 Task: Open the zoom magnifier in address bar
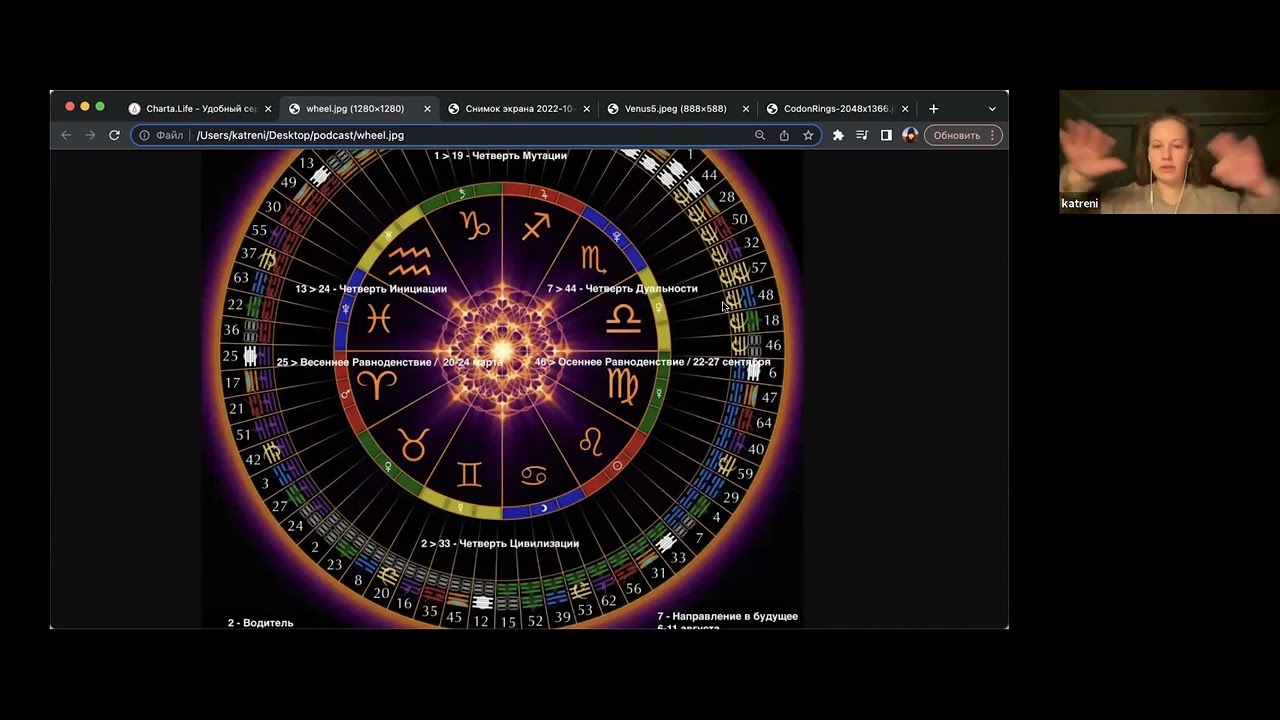click(x=760, y=135)
